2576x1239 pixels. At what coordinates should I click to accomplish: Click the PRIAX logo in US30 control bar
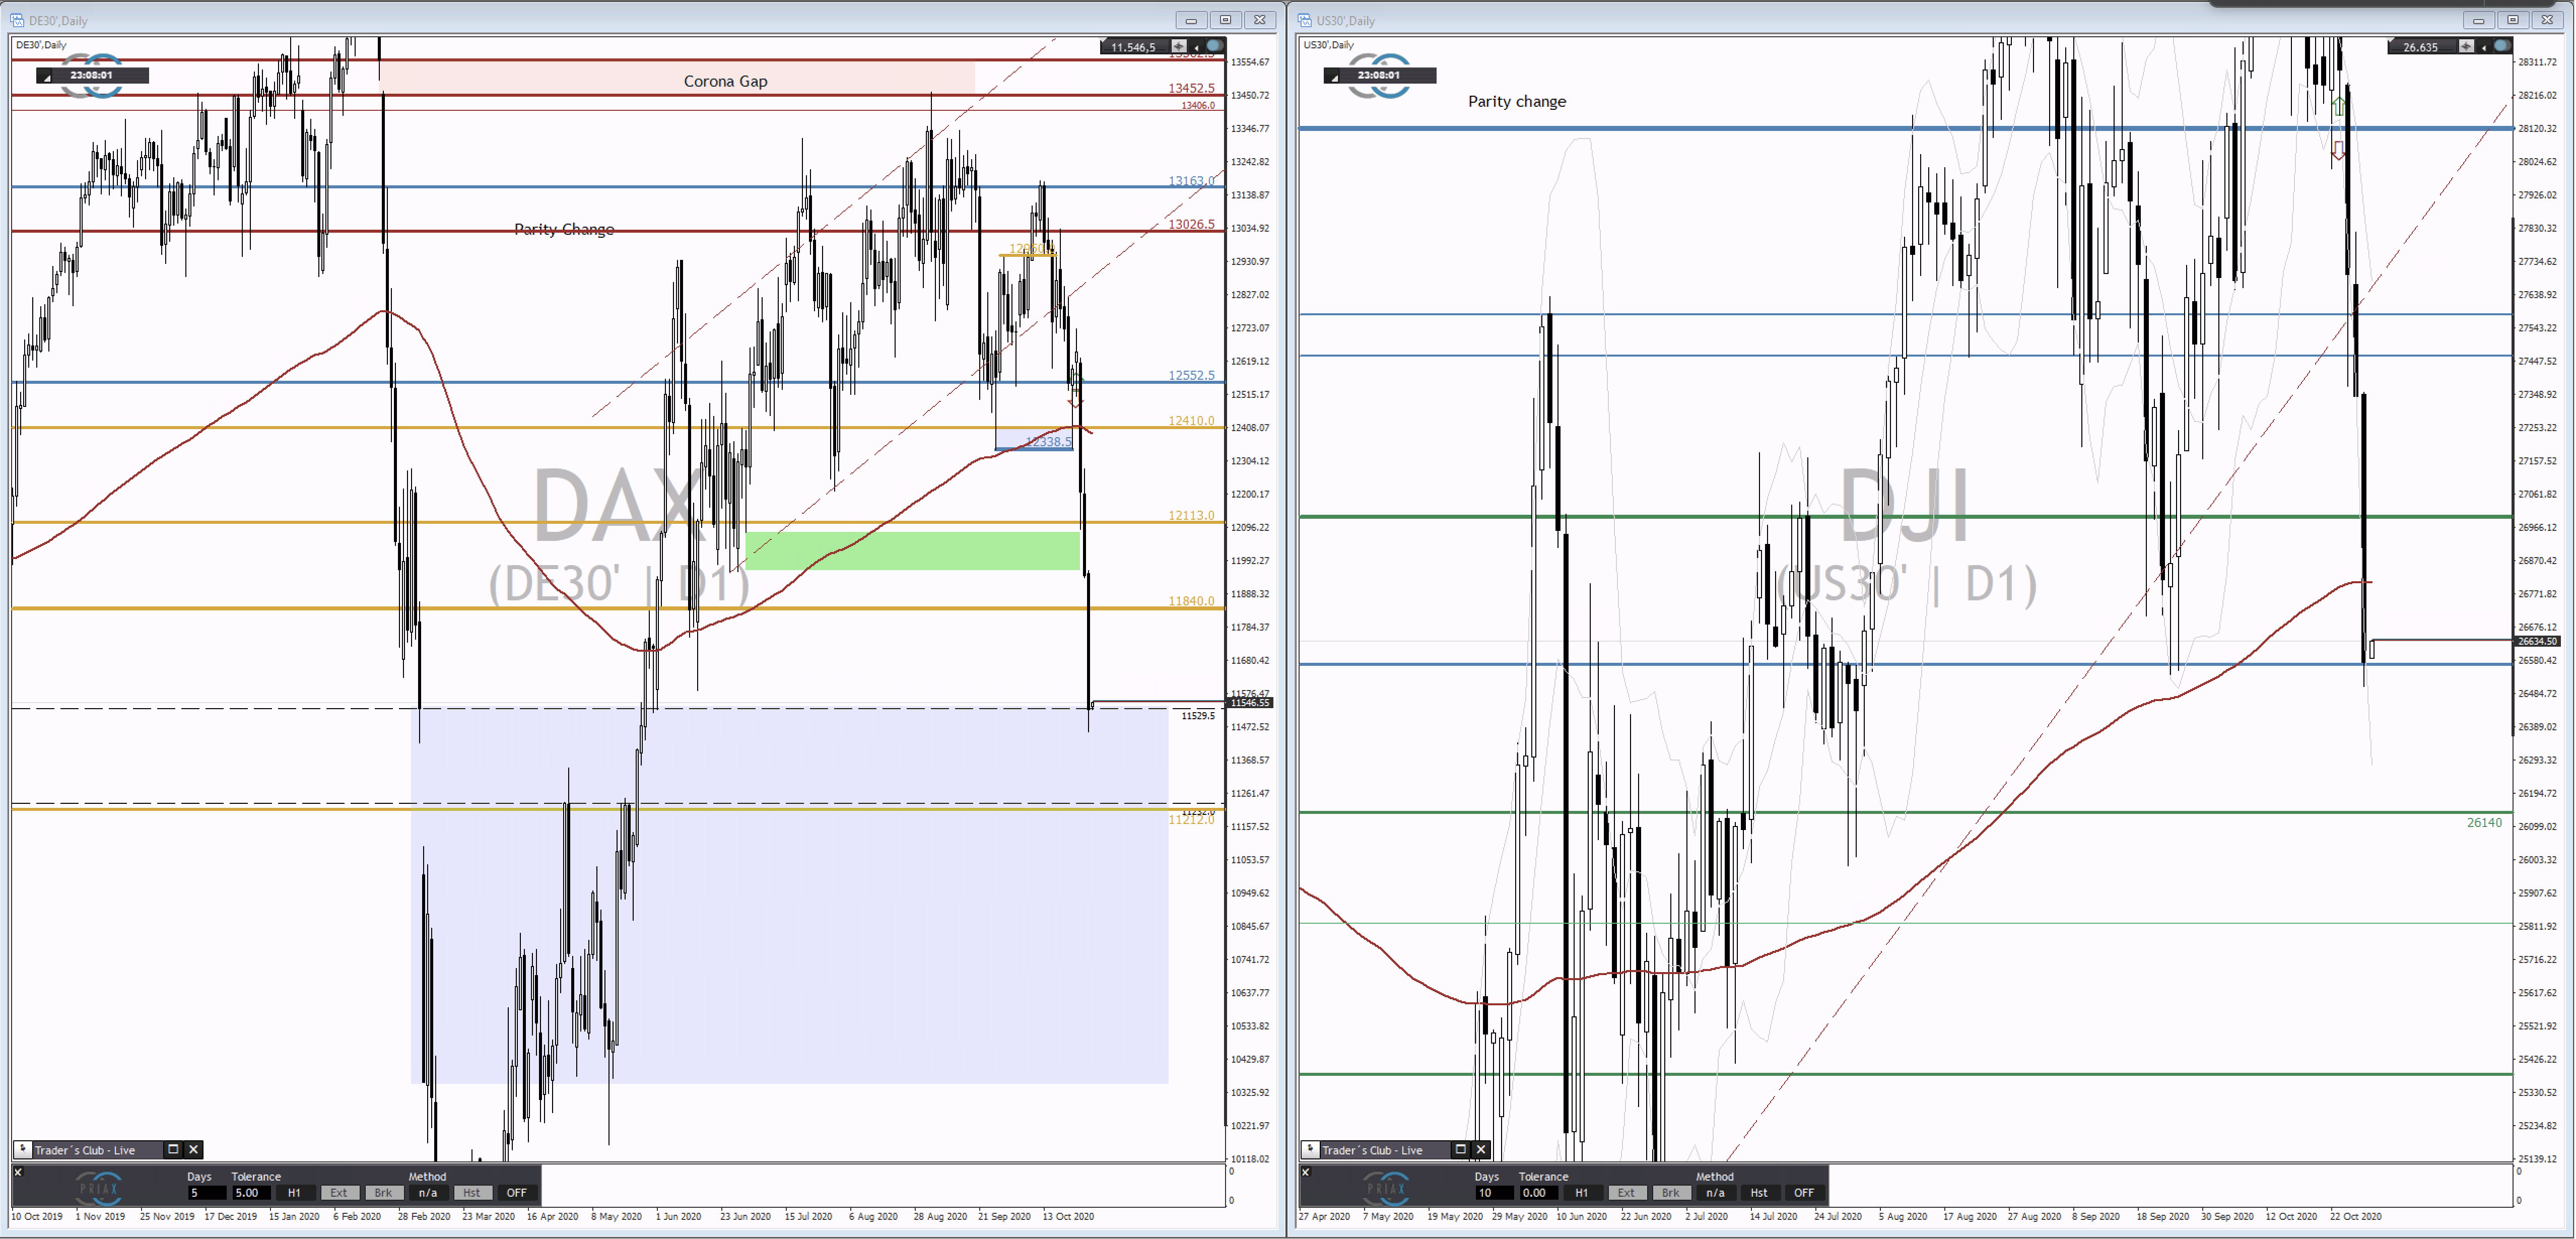click(1387, 1188)
